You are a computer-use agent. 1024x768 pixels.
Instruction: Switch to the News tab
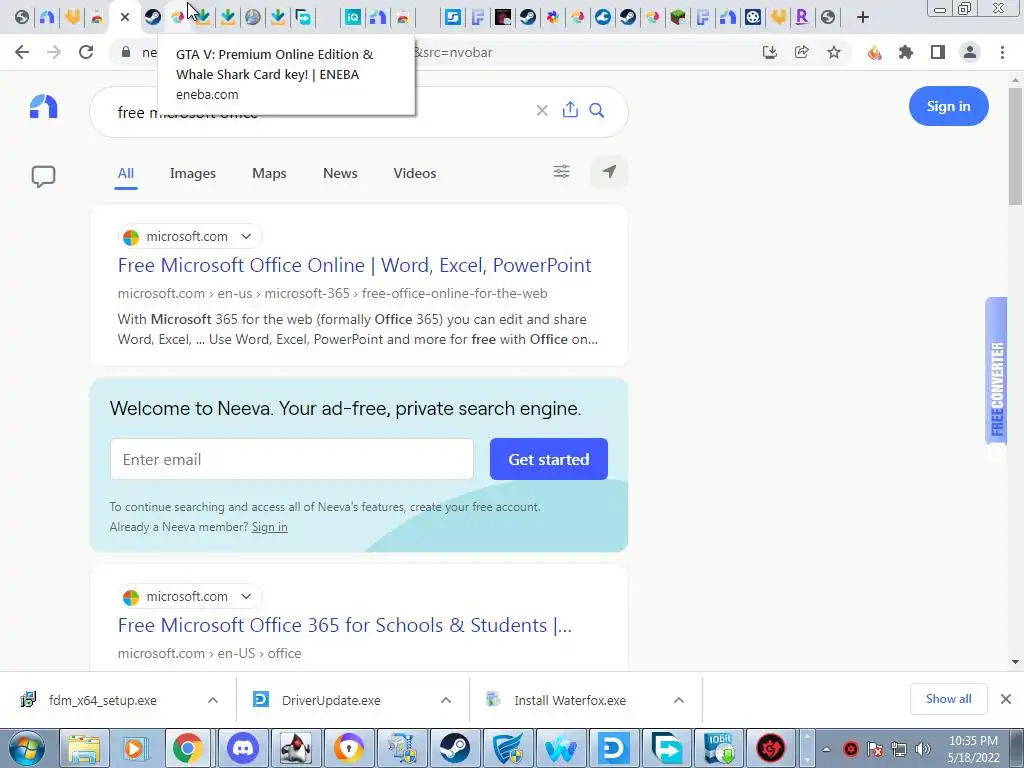click(340, 173)
